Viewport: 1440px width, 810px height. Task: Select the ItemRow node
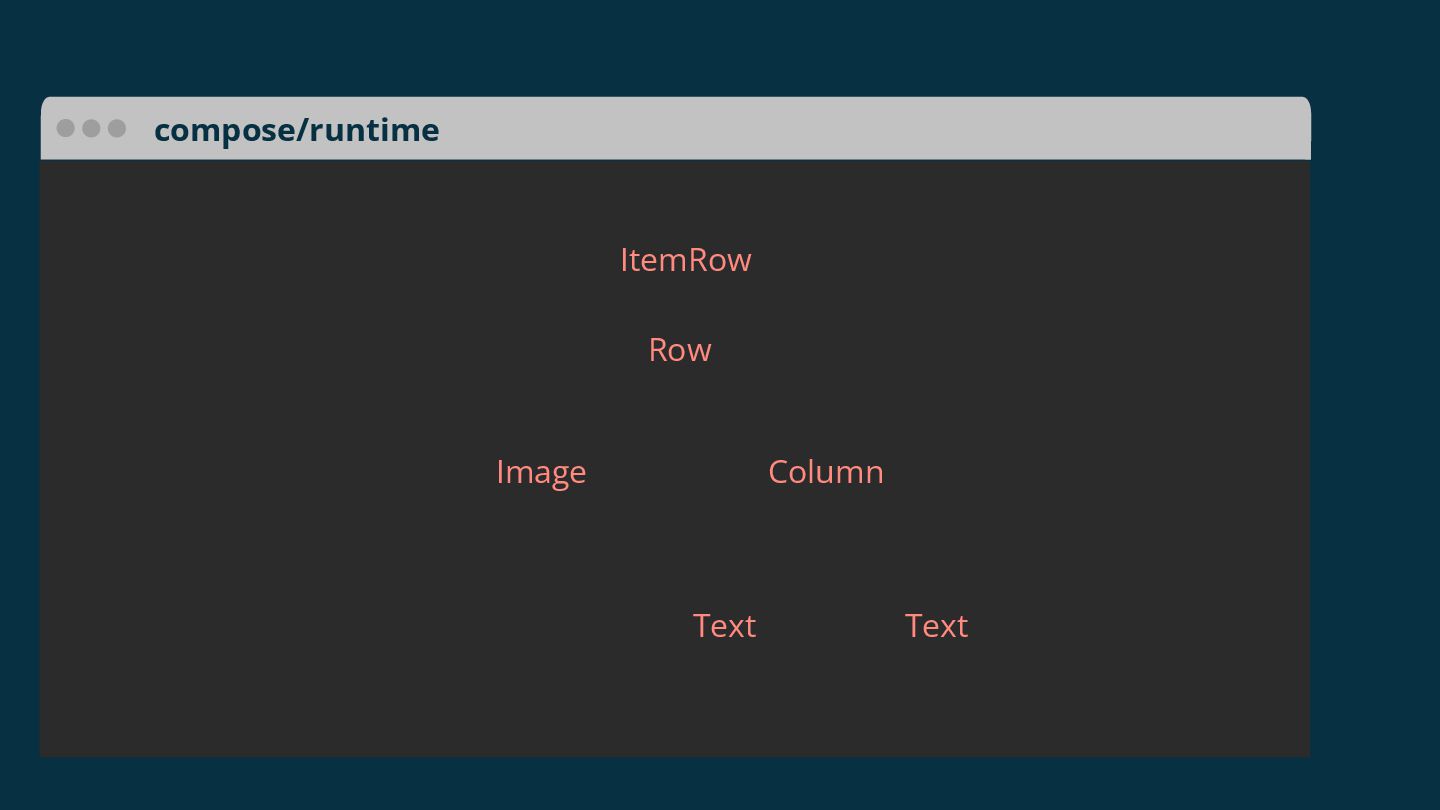pos(685,260)
